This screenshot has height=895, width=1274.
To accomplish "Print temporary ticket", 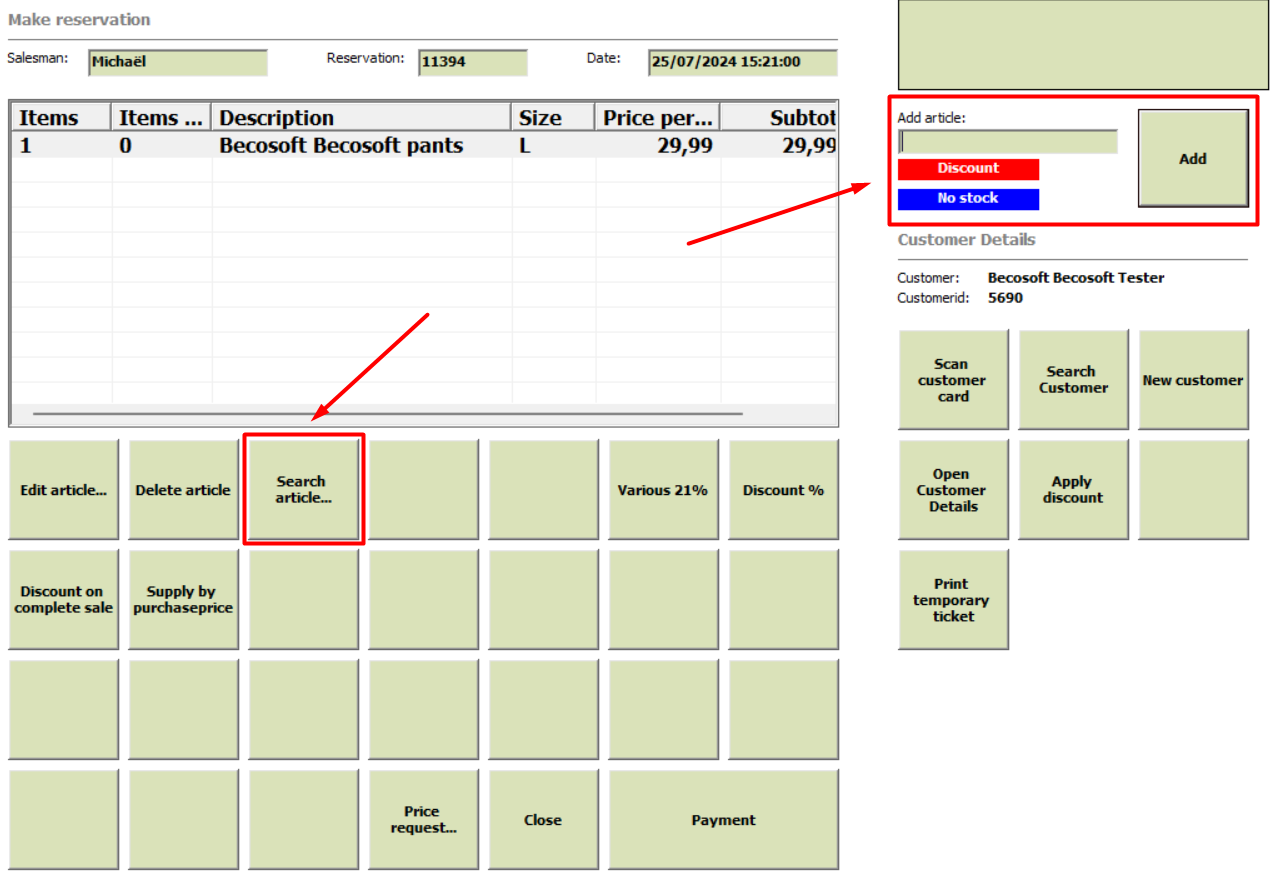I will (x=954, y=600).
